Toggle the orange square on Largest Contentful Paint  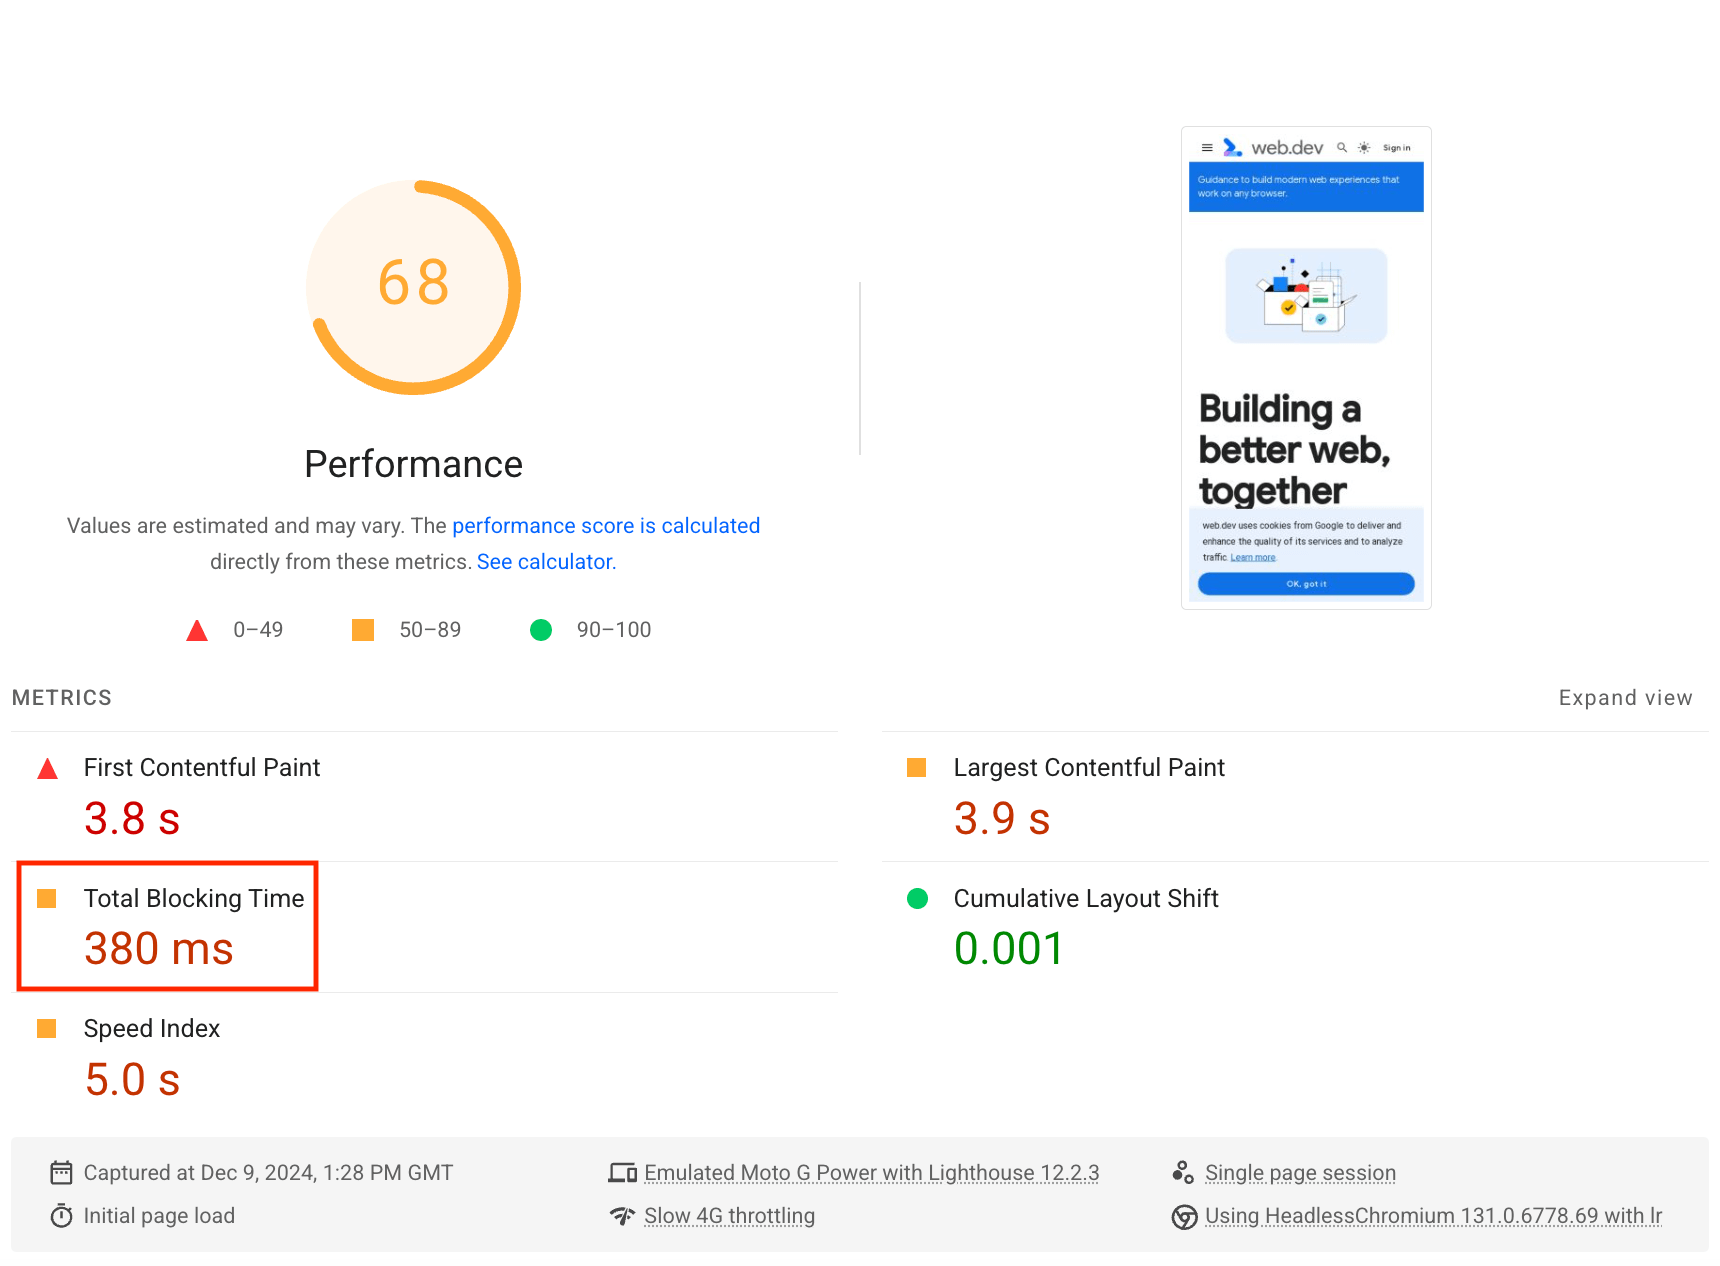916,768
